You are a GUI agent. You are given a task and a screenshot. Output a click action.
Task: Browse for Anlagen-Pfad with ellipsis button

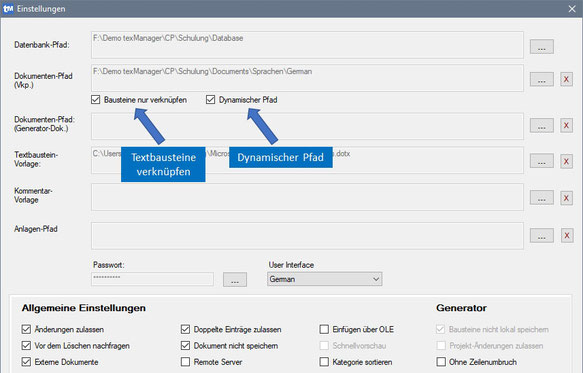(x=541, y=235)
